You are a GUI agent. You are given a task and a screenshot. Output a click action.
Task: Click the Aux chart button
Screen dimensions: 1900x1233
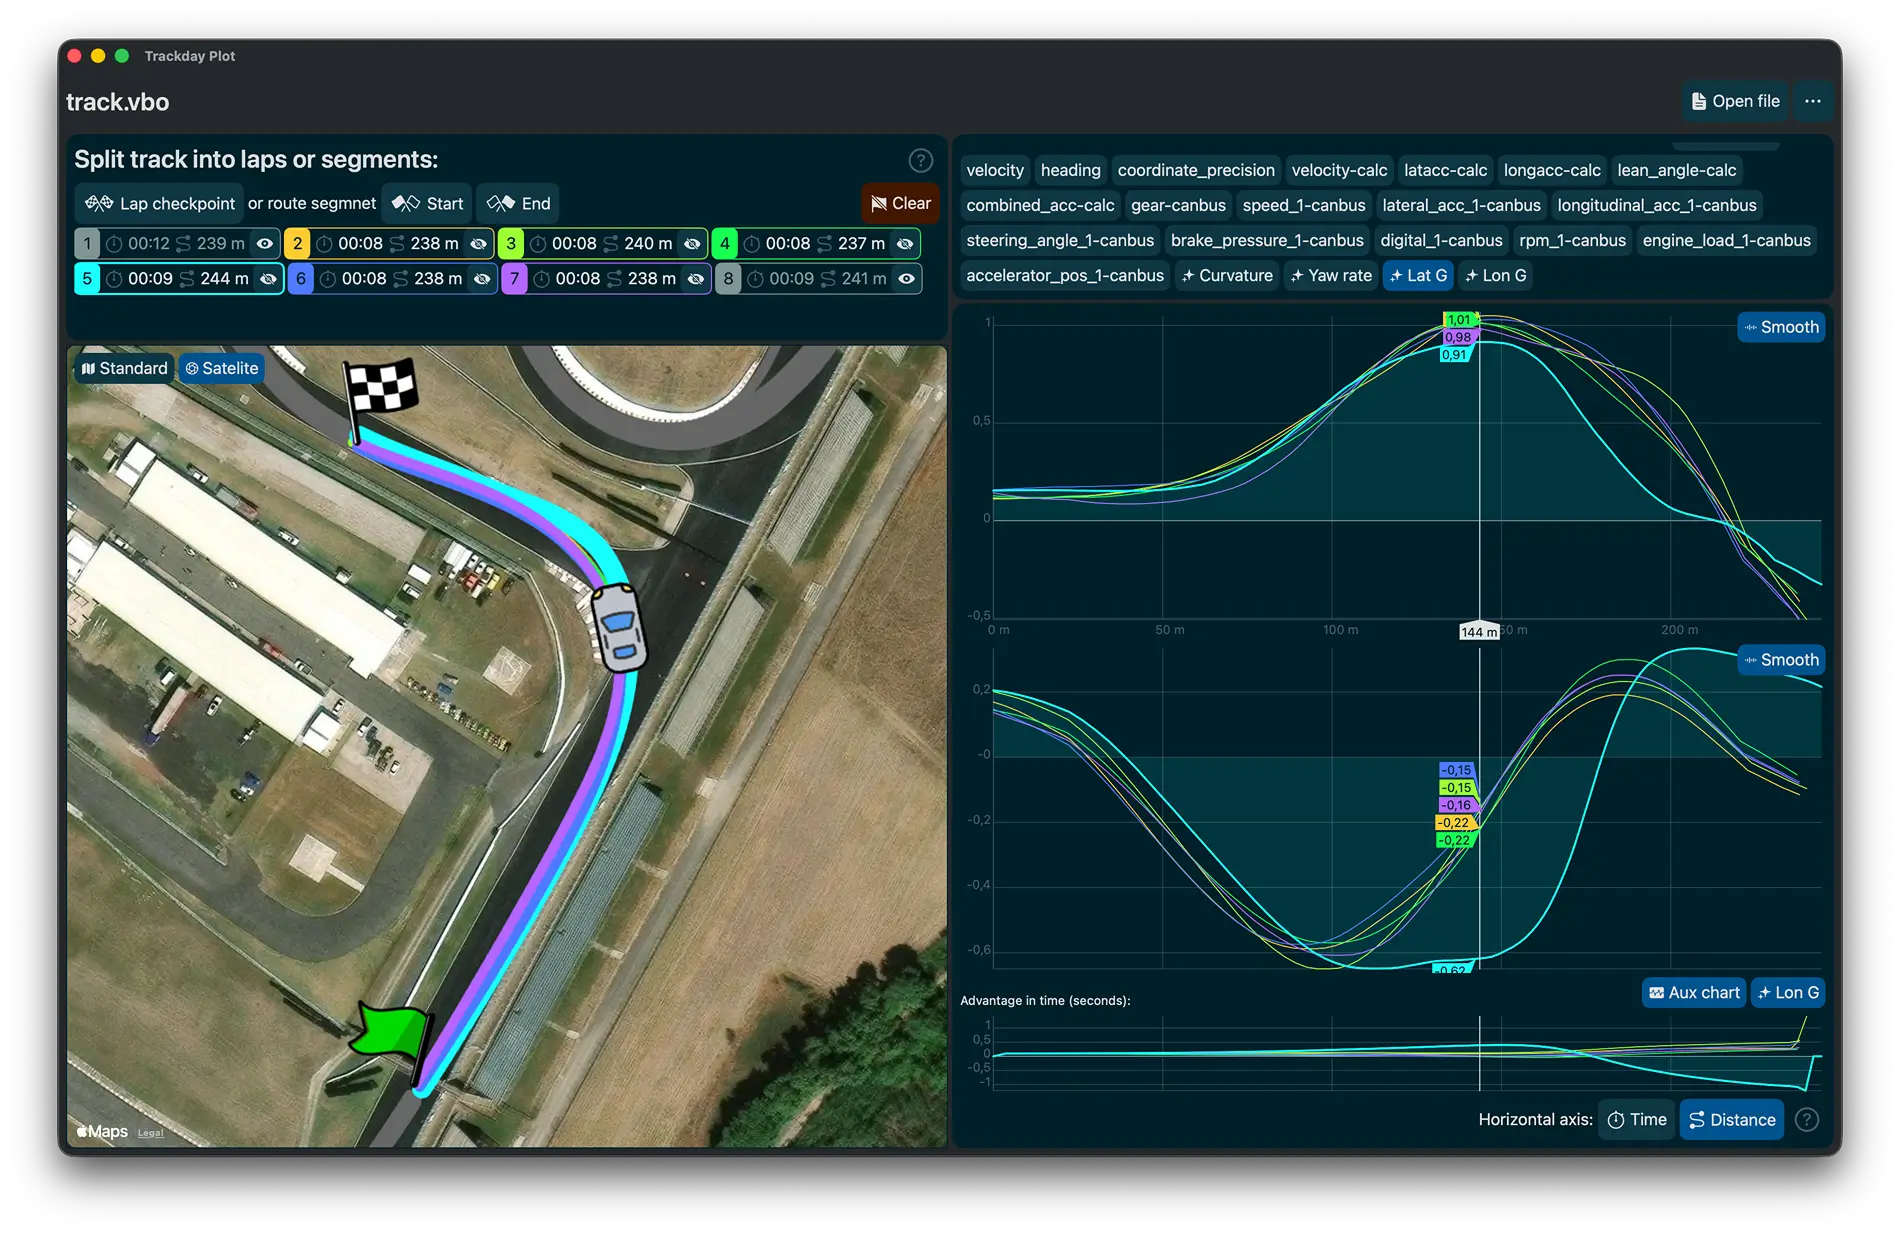pos(1694,992)
